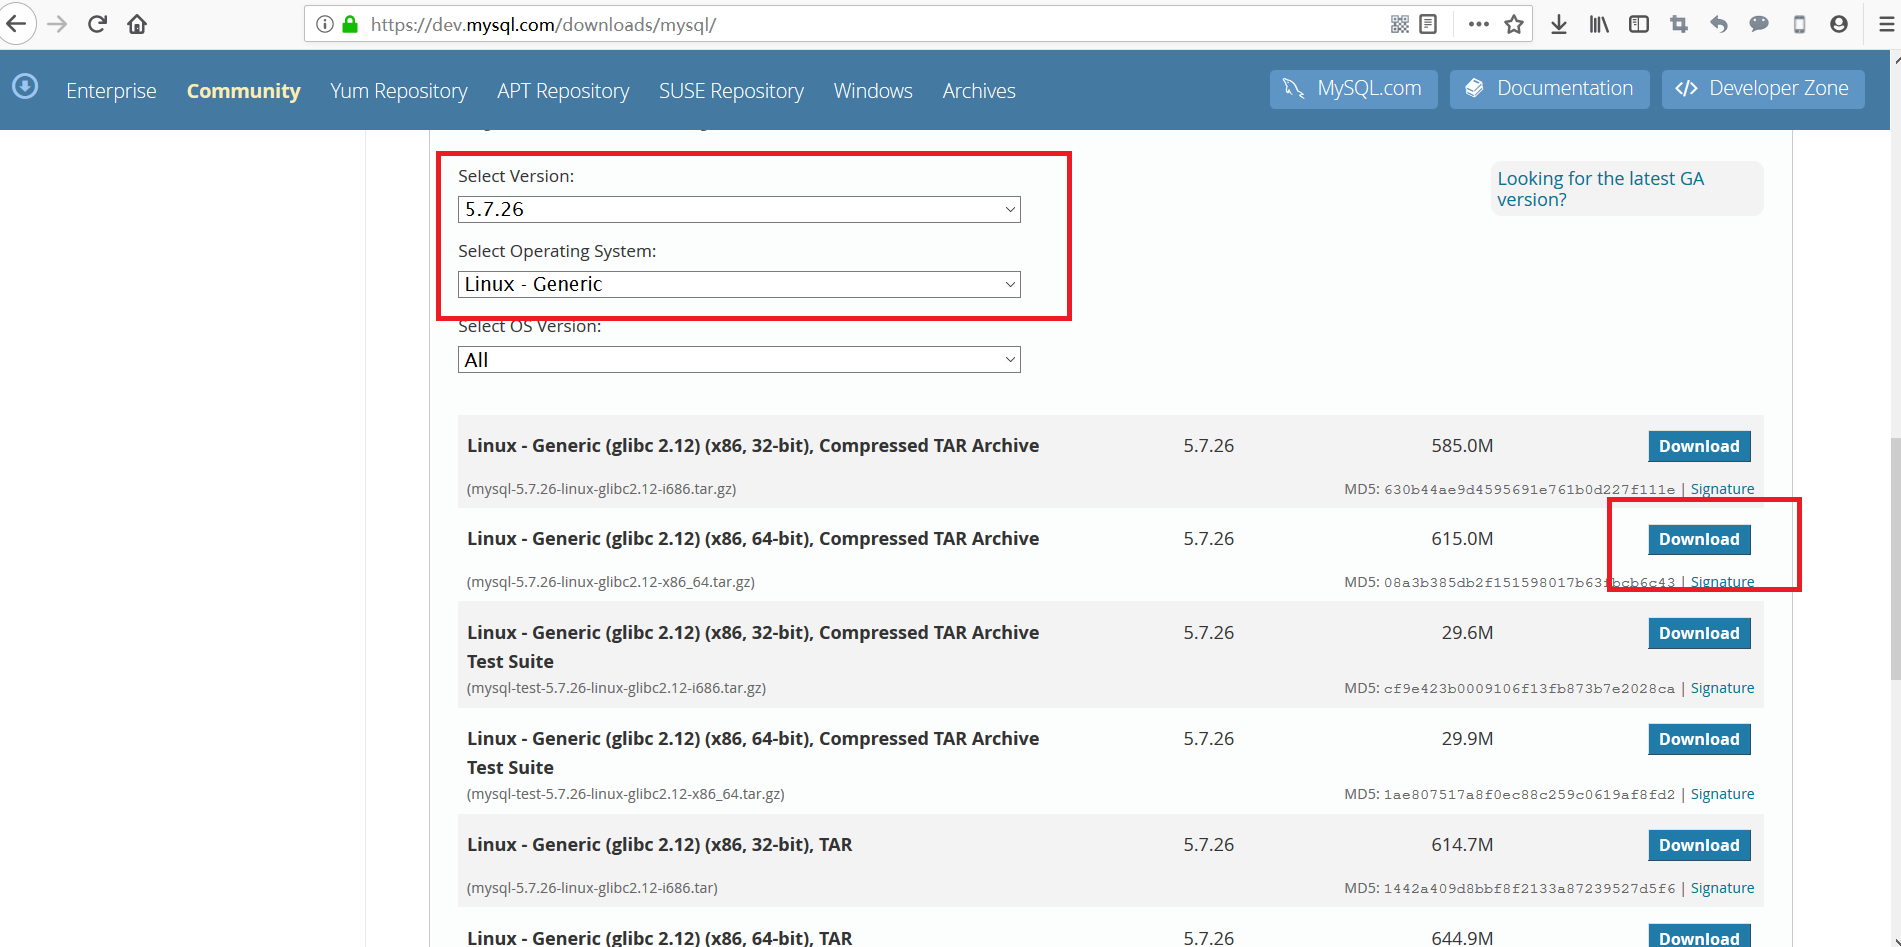Screen dimensions: 1901x947
Task: Click MD5 value cf9e423b0009106f13fb873b7e2028ca
Action: point(1529,689)
